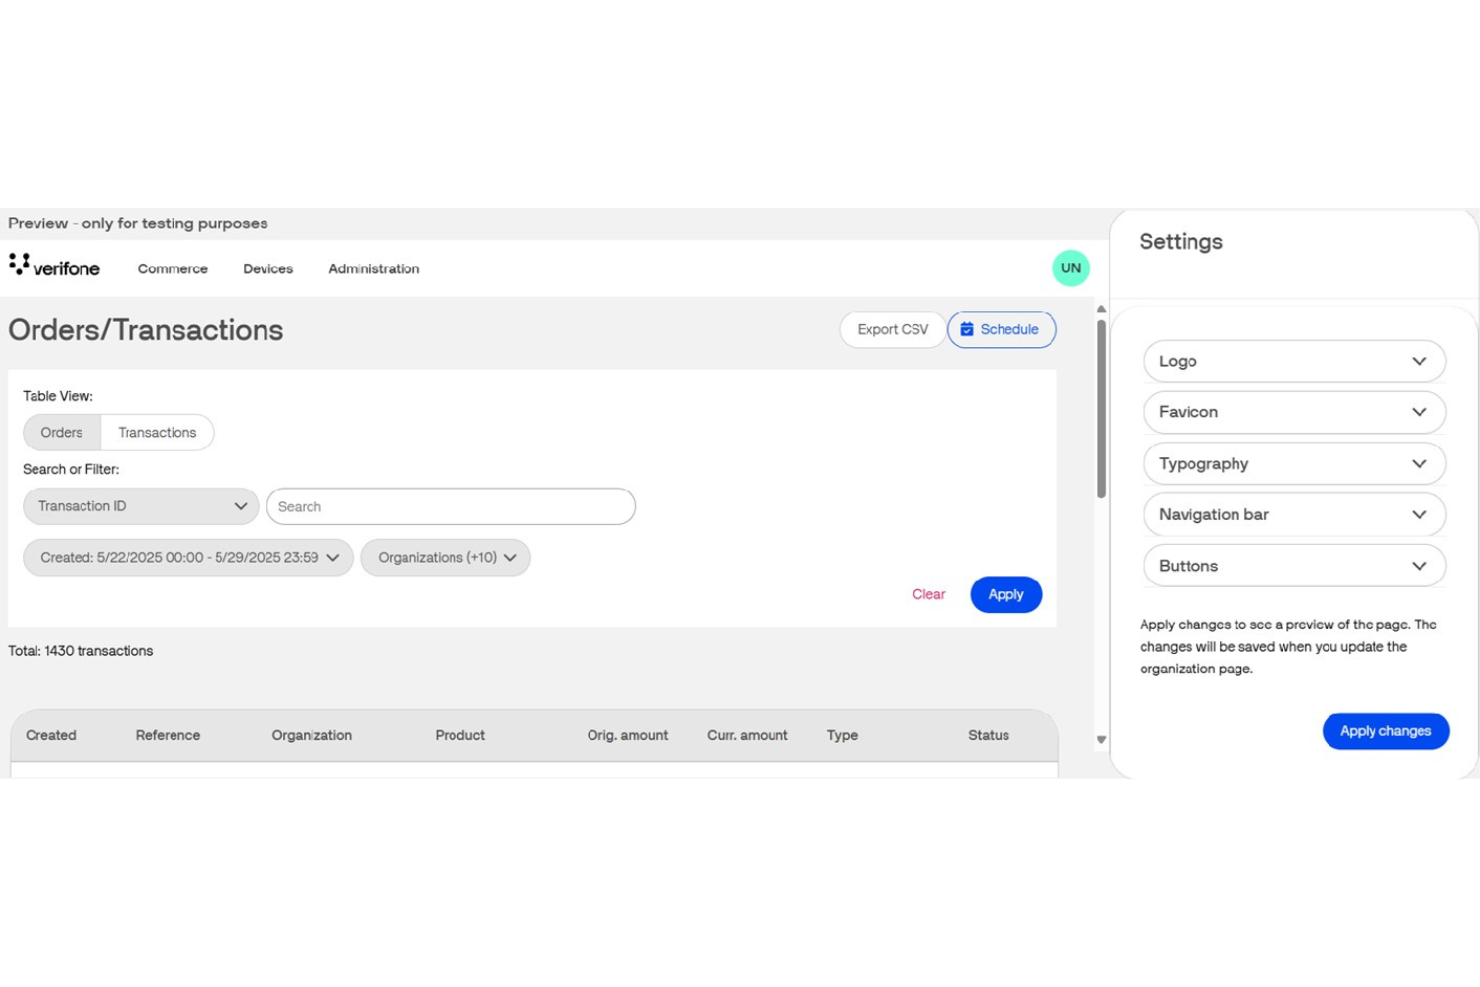Open the Devices menu
Viewport: 1480px width, 987px height.
[x=268, y=269]
